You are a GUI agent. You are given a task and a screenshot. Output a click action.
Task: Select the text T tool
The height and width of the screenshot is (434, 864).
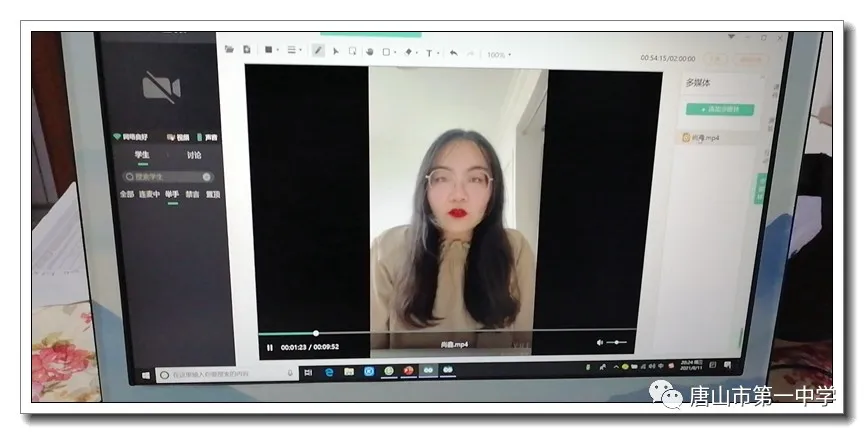[429, 53]
